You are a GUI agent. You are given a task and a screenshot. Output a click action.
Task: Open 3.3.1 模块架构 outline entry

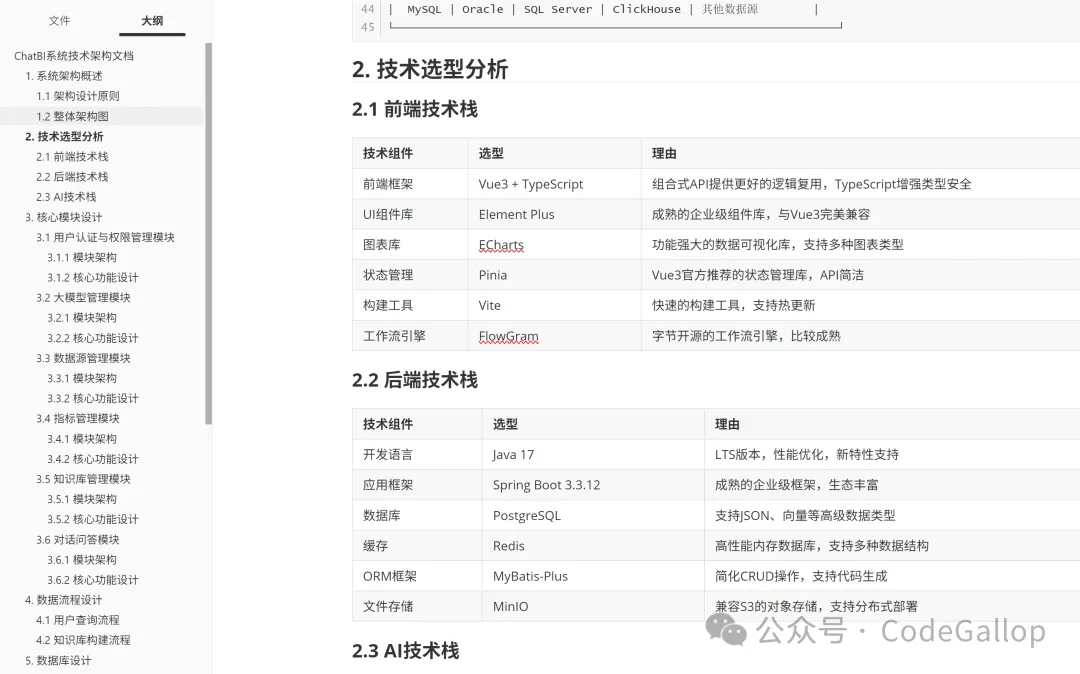pyautogui.click(x=82, y=378)
